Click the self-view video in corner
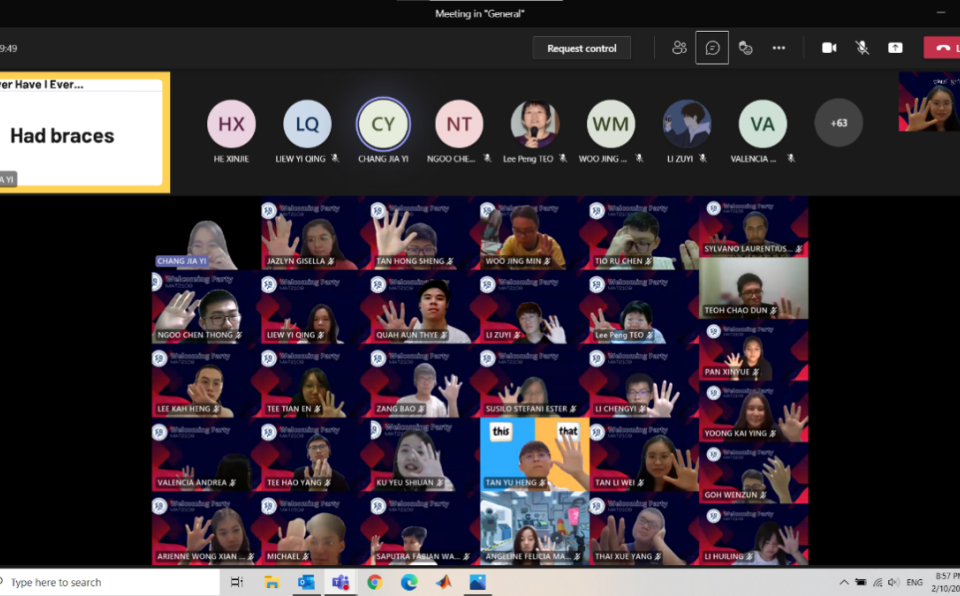Viewport: 960px width, 596px height. [x=930, y=104]
